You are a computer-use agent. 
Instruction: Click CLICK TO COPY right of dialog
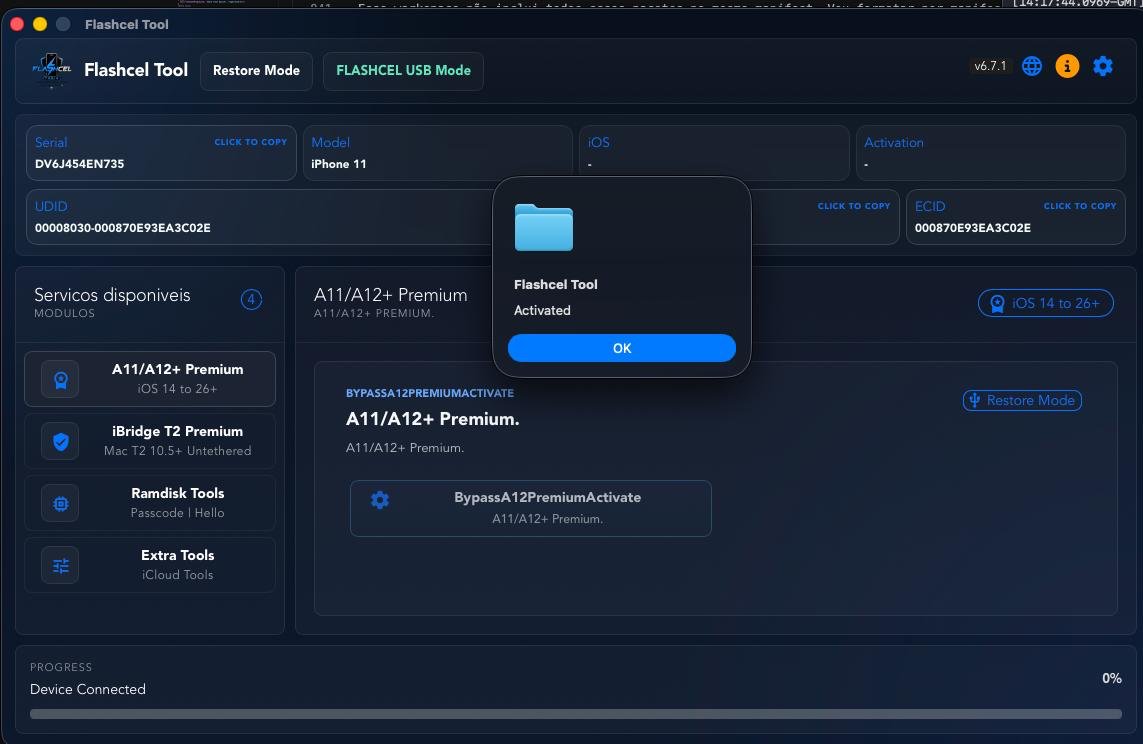coord(854,206)
